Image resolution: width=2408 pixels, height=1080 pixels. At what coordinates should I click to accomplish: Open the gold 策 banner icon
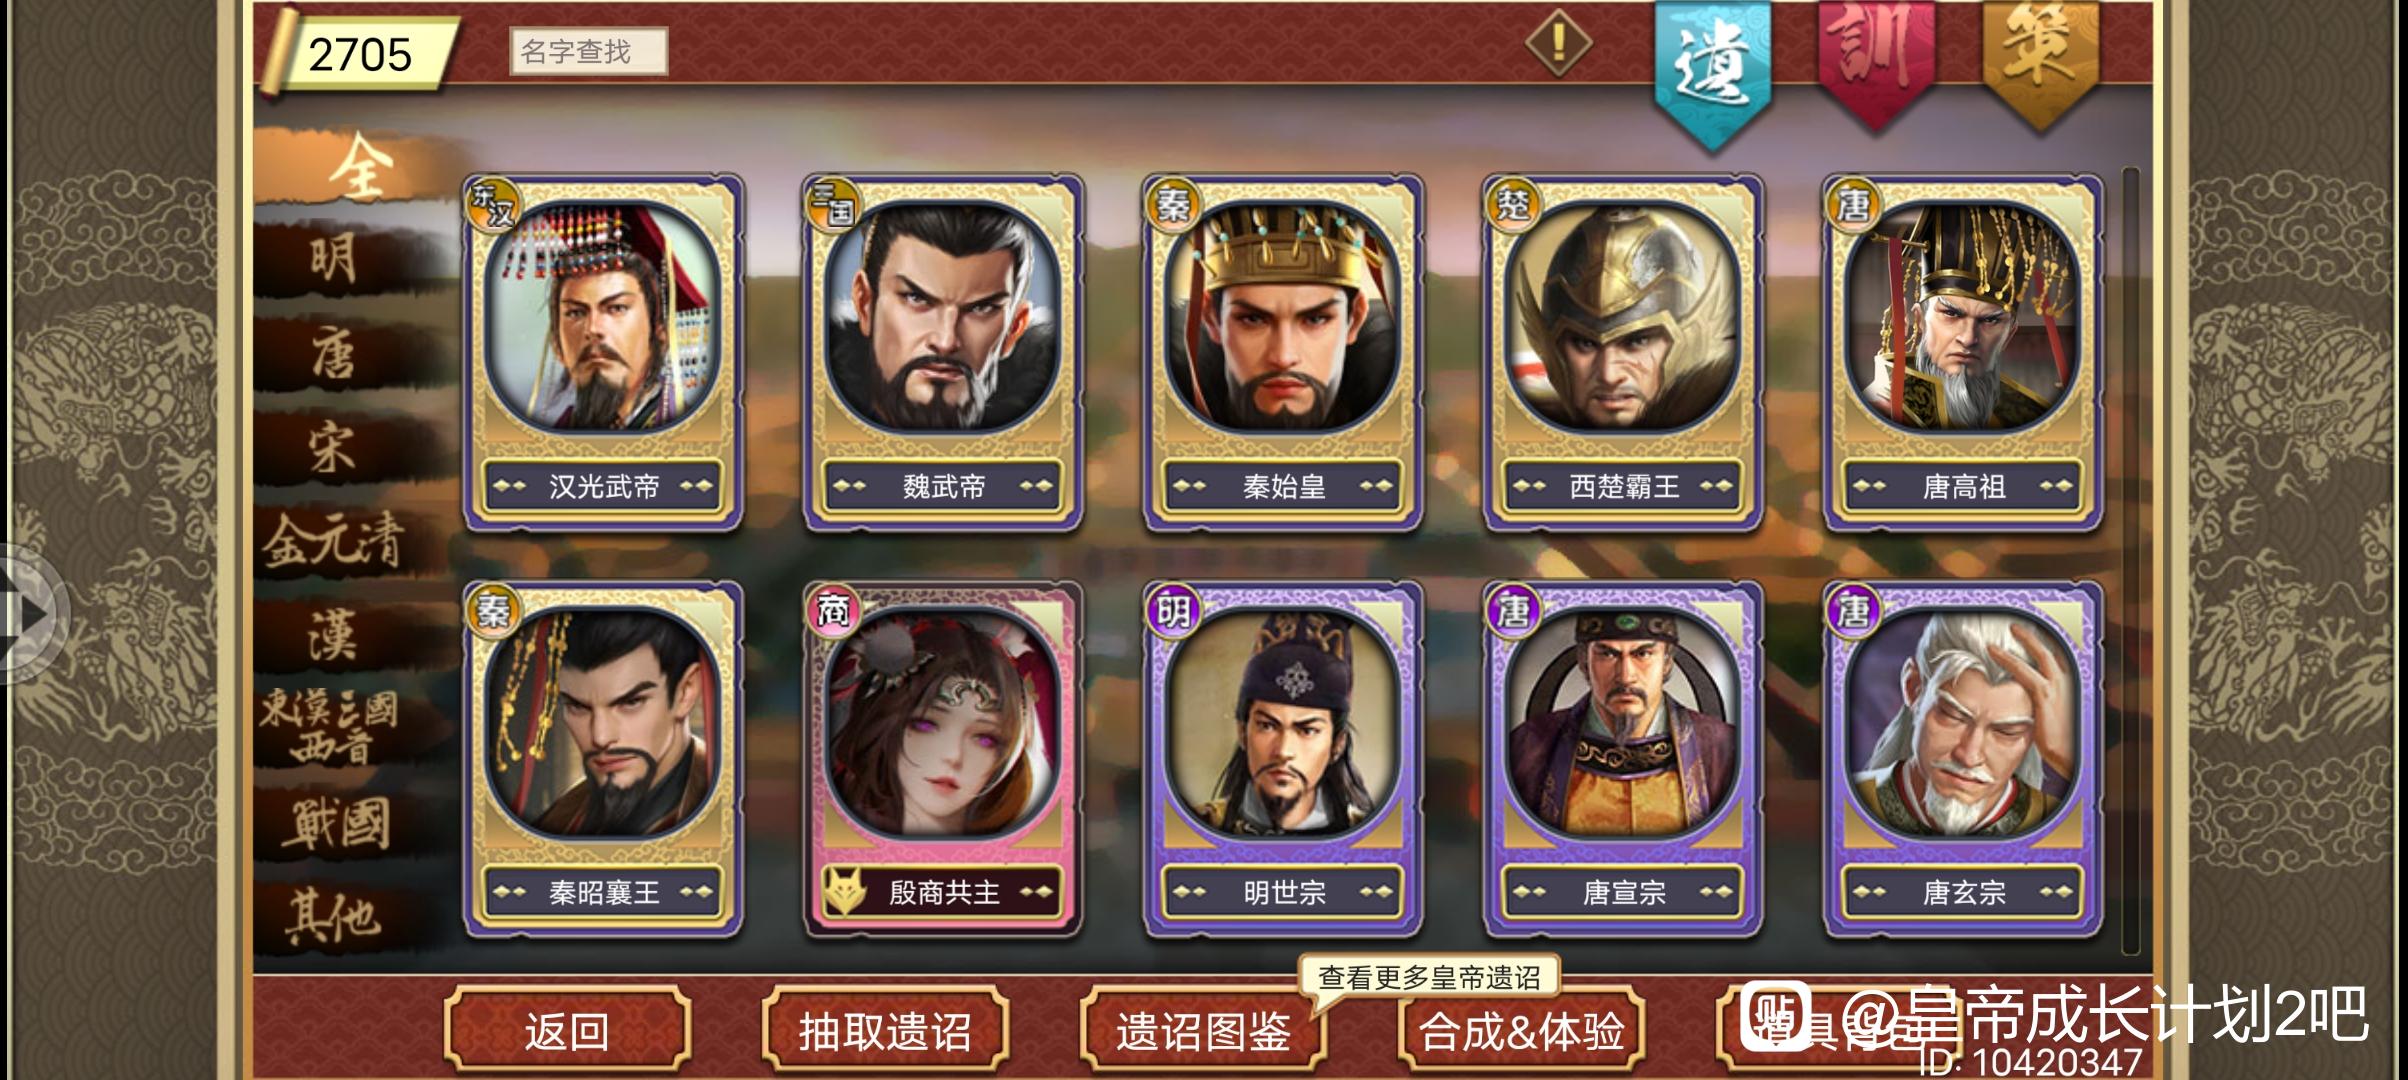2040,60
